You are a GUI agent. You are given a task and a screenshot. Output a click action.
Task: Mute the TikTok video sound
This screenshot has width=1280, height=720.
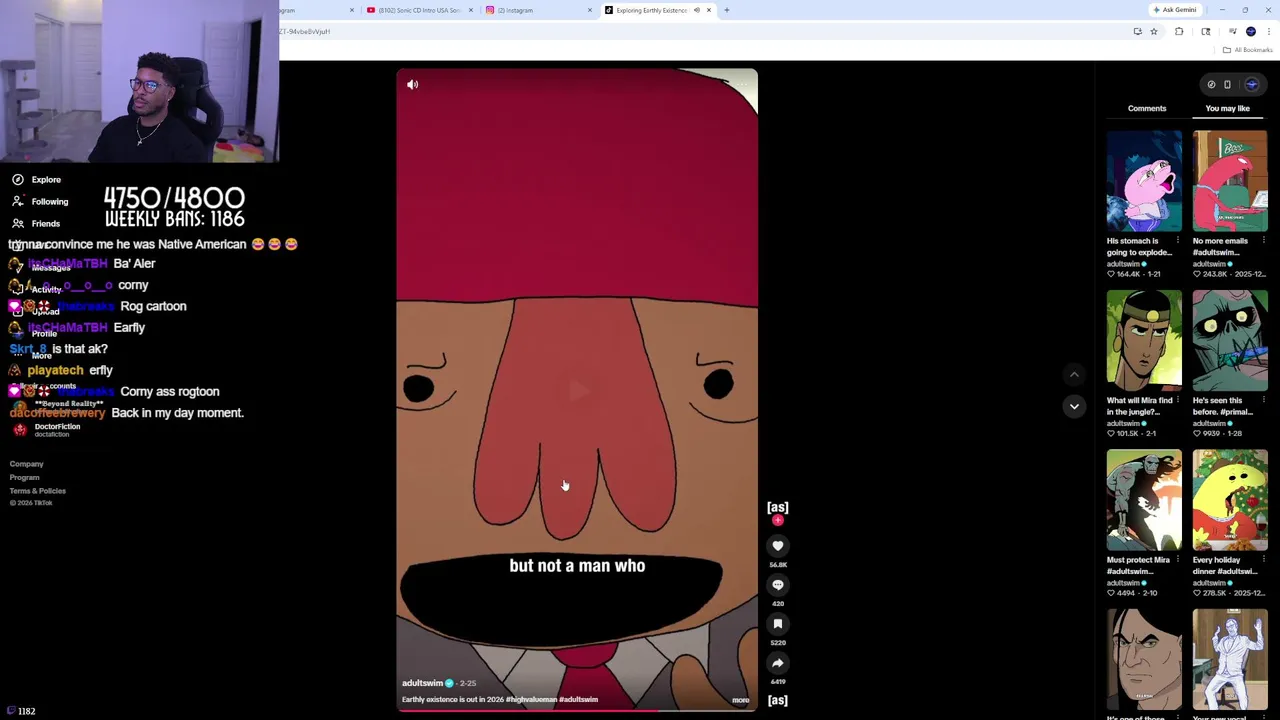click(x=413, y=85)
